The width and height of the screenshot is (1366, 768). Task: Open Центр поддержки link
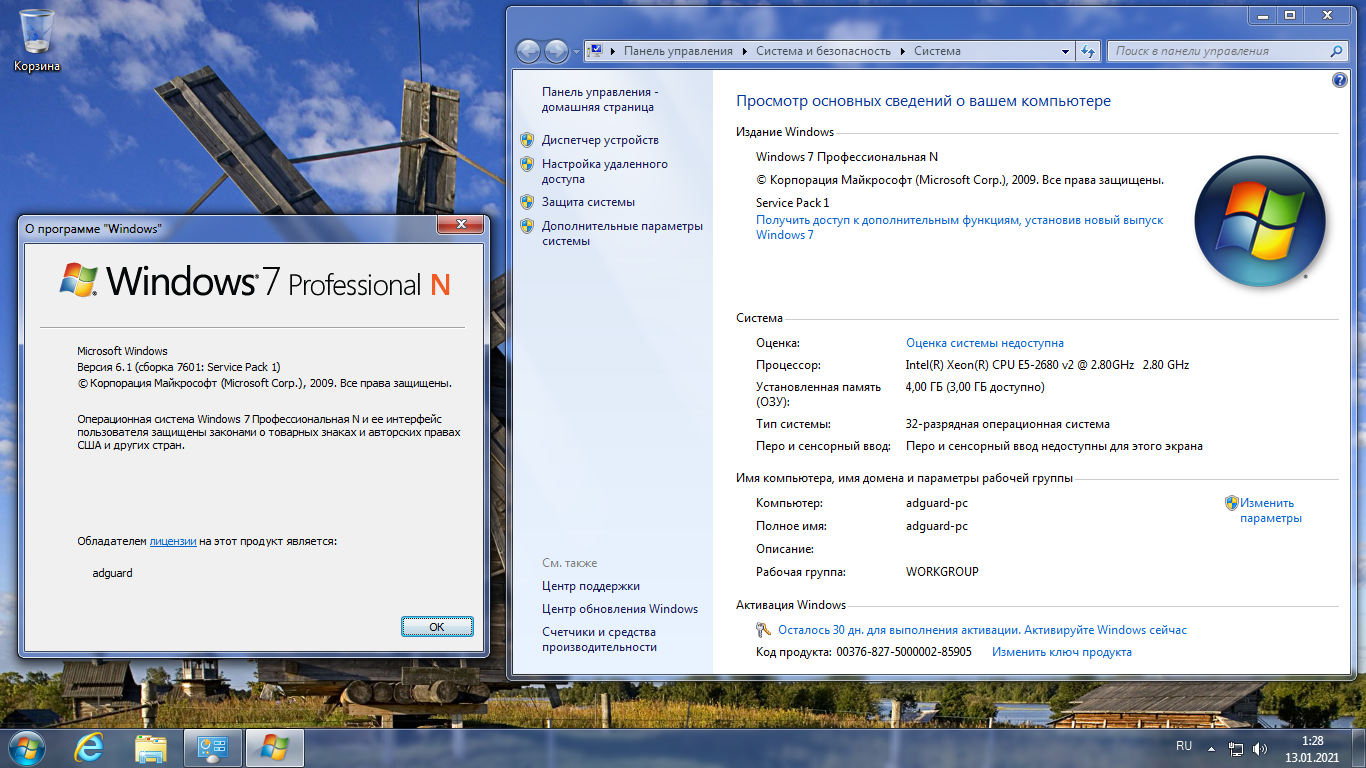tap(591, 586)
